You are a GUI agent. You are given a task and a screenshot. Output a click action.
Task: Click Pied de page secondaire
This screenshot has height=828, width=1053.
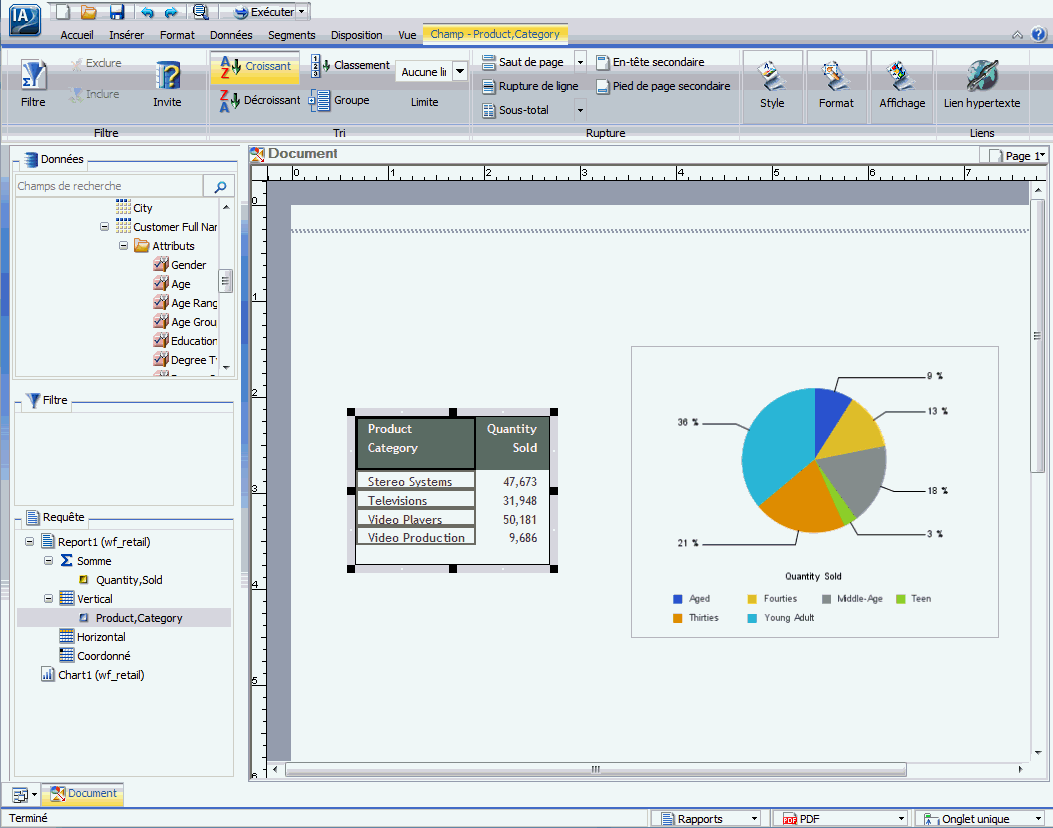pos(663,86)
